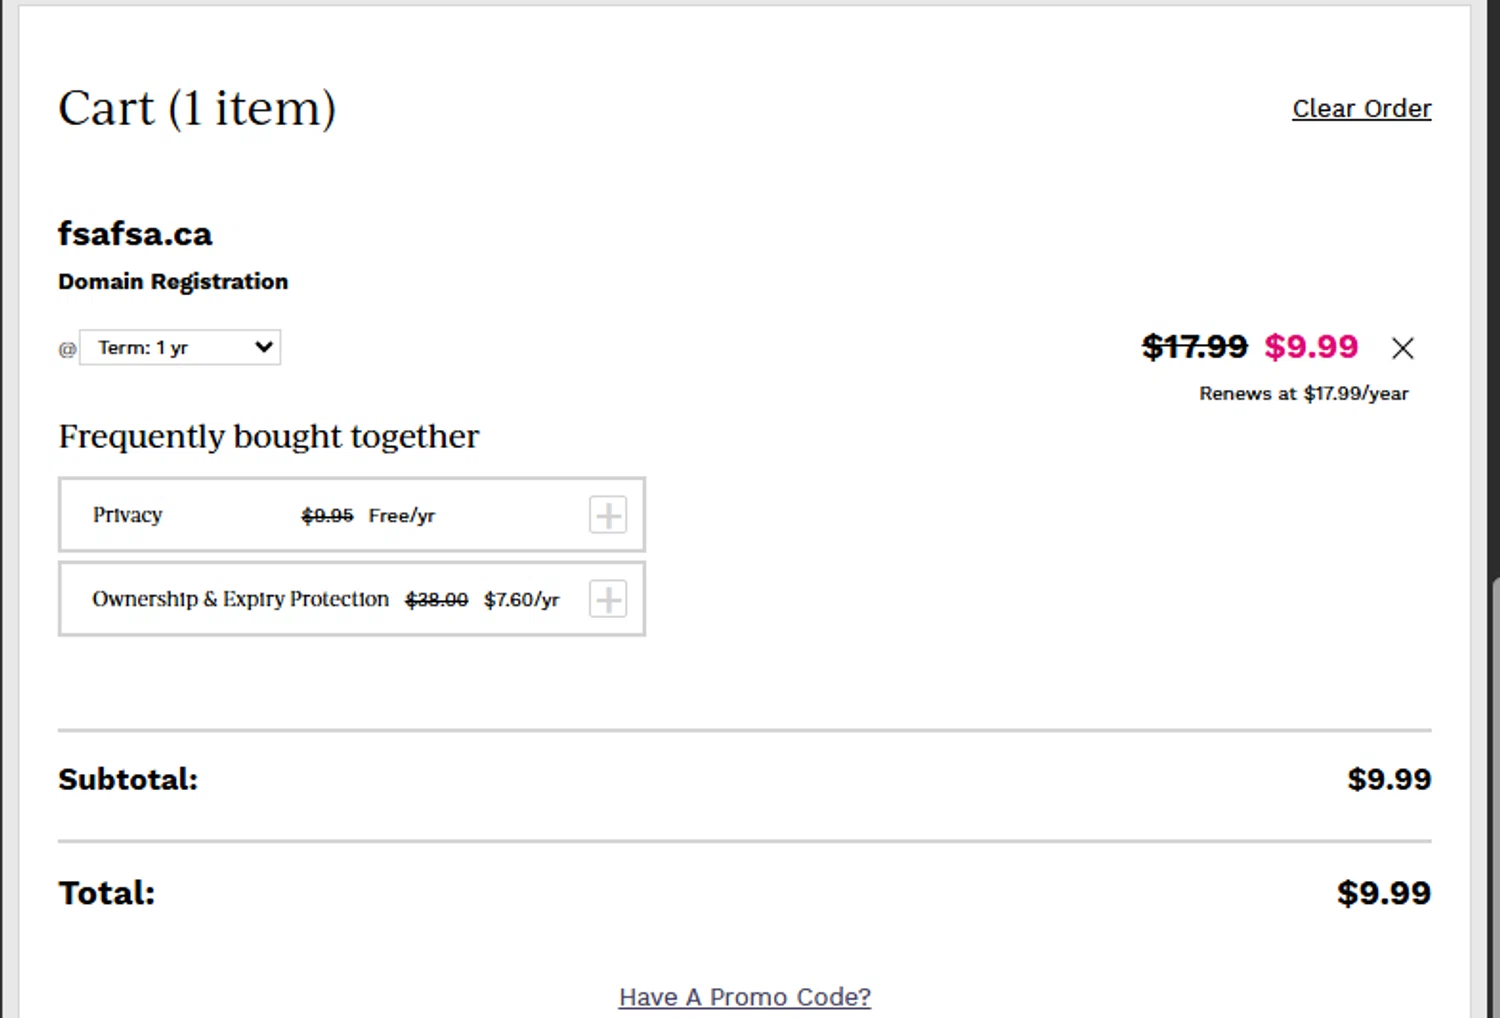Click the @ icon beside Term
The image size is (1500, 1018).
tap(67, 349)
